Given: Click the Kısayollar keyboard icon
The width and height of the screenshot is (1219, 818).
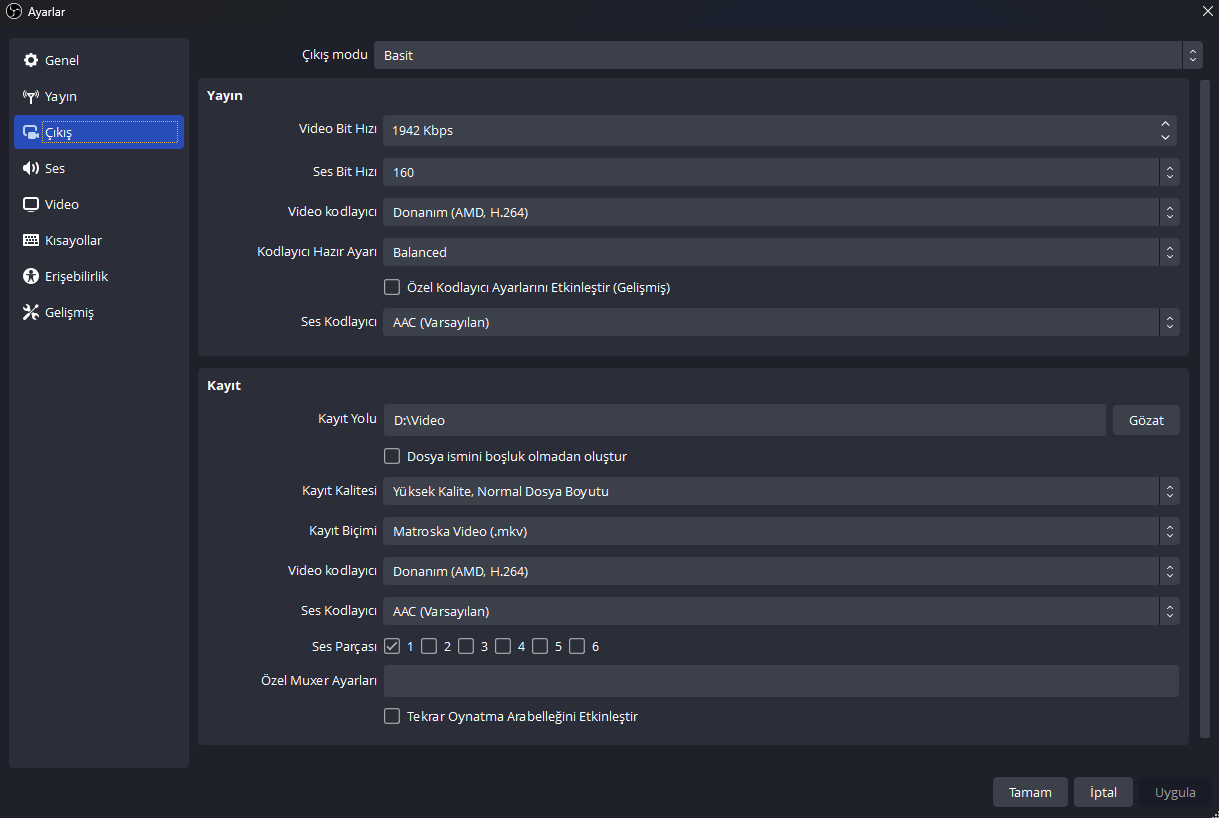Looking at the screenshot, I should [31, 241].
